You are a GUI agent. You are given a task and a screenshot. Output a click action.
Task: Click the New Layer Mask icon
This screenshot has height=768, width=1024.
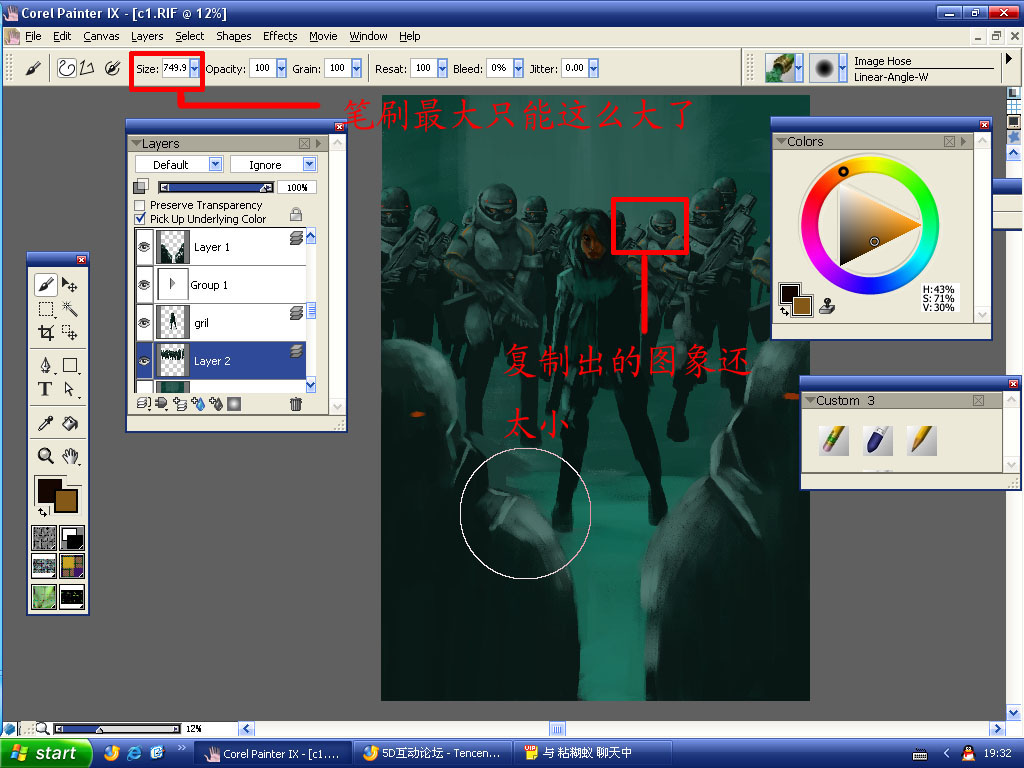pos(234,404)
